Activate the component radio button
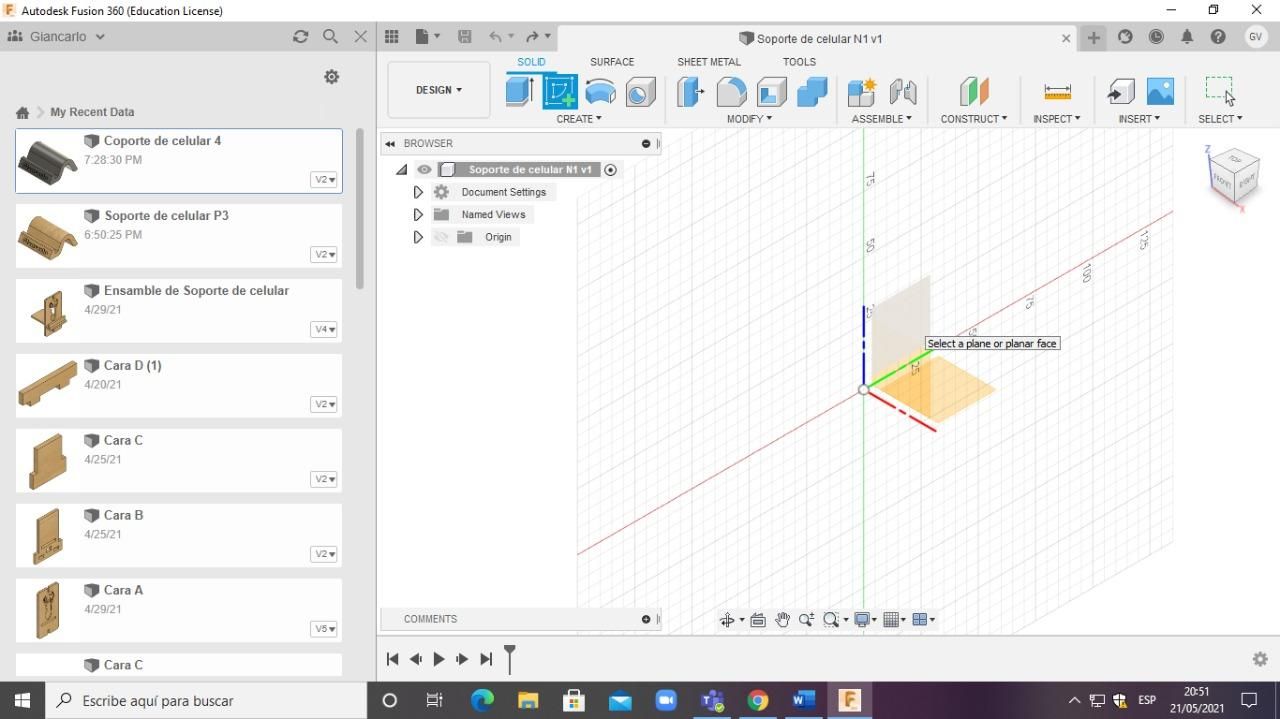 [x=610, y=170]
